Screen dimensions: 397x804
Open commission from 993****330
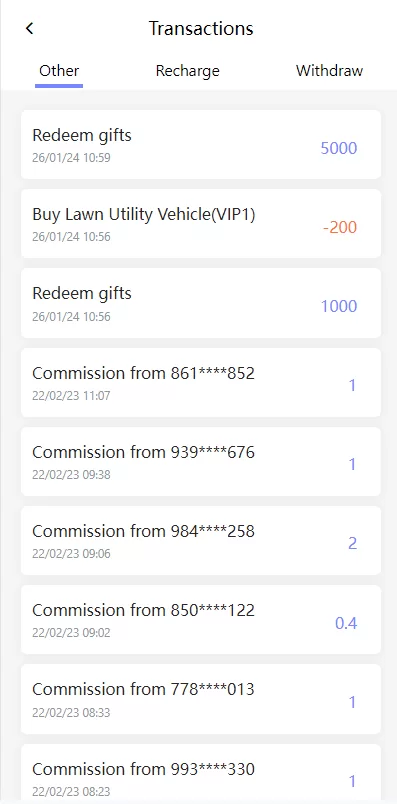[201, 772]
